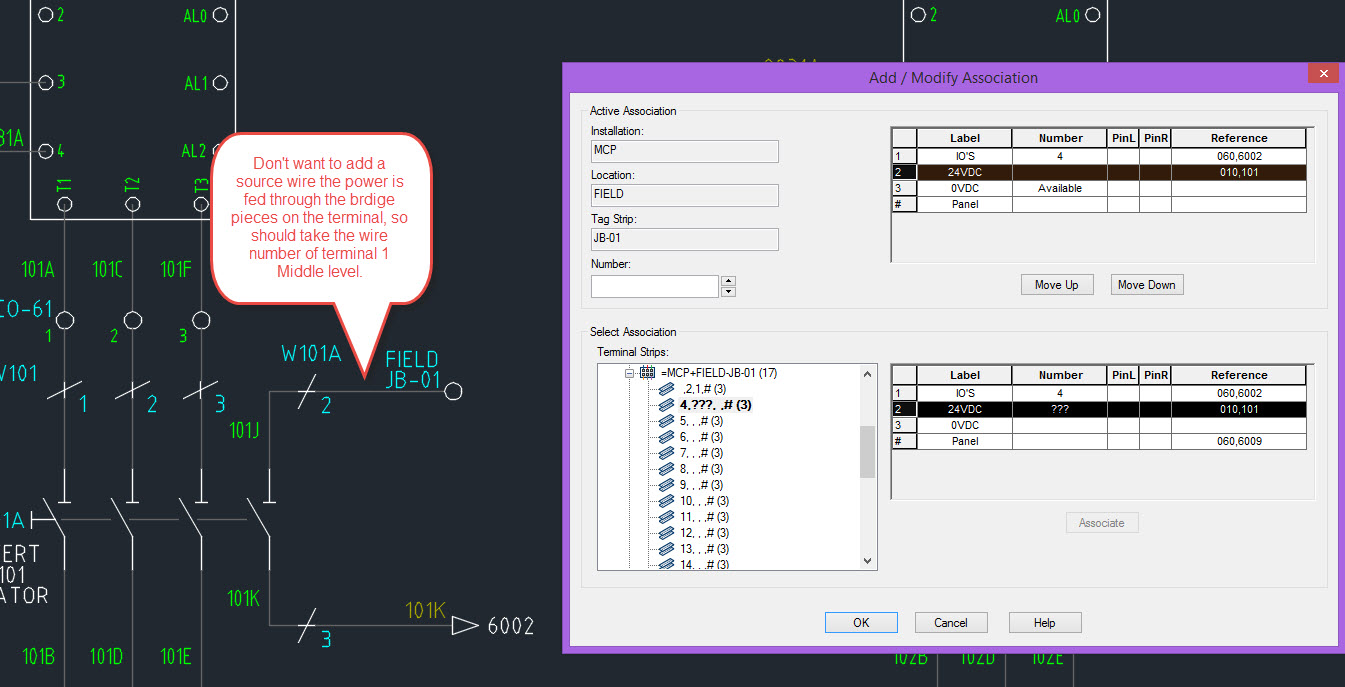Viewport: 1345px width, 687px height.
Task: Select the bold 4.??? terminal icon
Action: [x=667, y=404]
